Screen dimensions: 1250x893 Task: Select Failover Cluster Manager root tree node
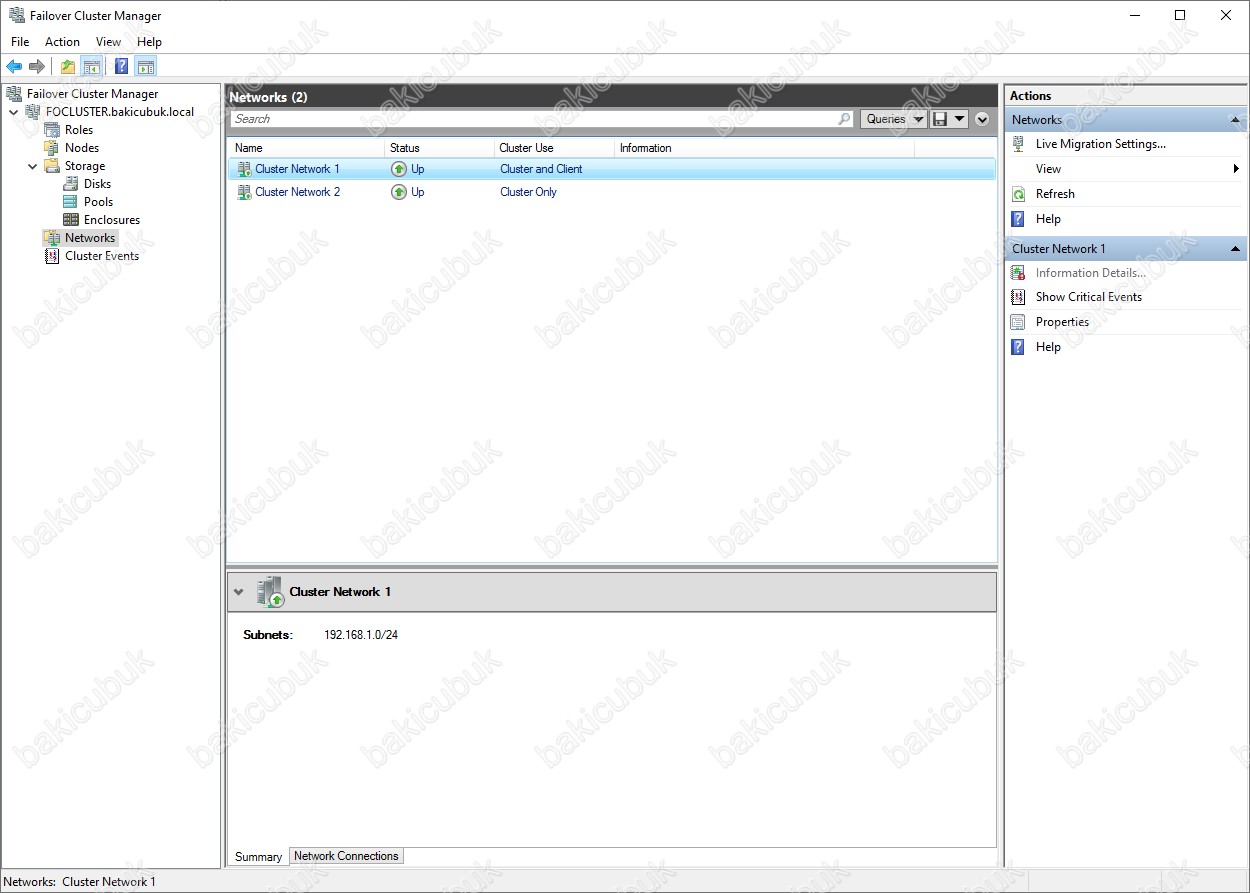coord(92,94)
